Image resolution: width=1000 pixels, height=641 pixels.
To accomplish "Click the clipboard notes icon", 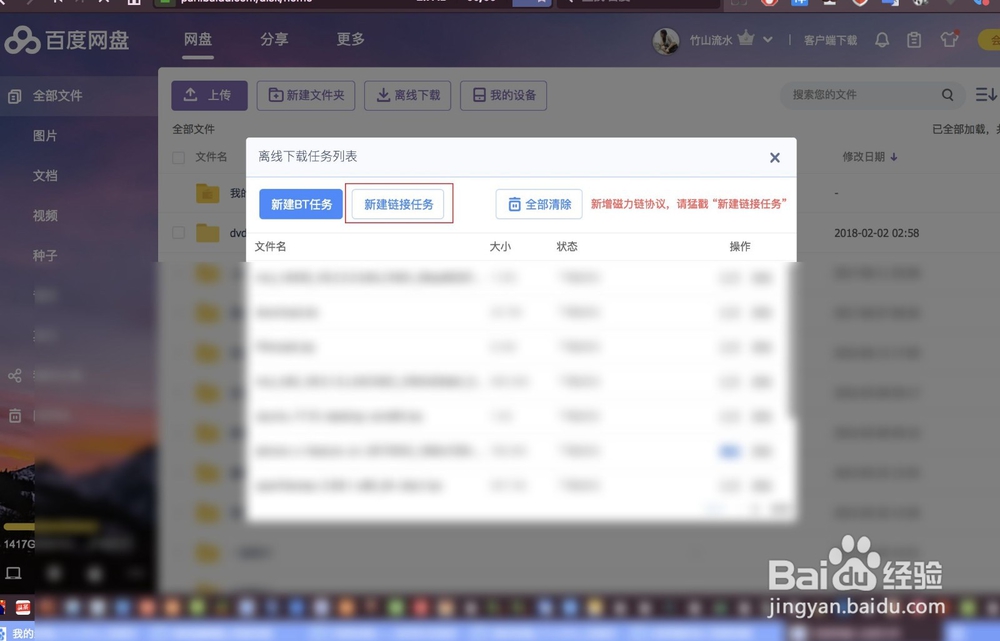I will pyautogui.click(x=914, y=40).
